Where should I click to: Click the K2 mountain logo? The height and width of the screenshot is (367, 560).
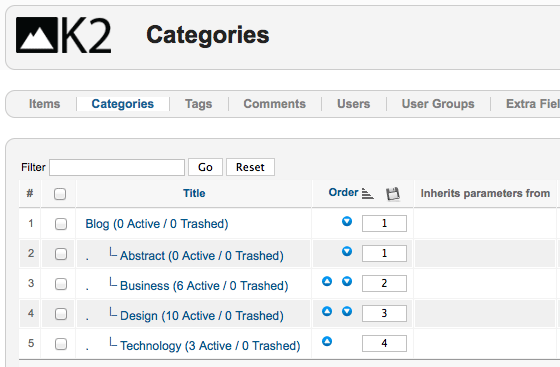point(64,35)
